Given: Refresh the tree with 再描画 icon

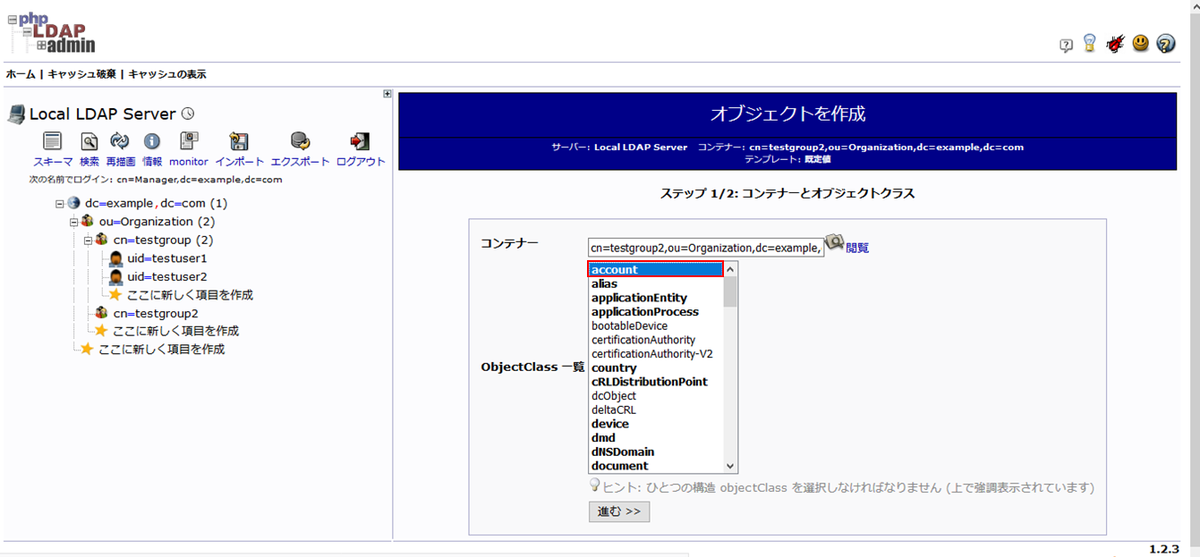Looking at the screenshot, I should pyautogui.click(x=120, y=142).
